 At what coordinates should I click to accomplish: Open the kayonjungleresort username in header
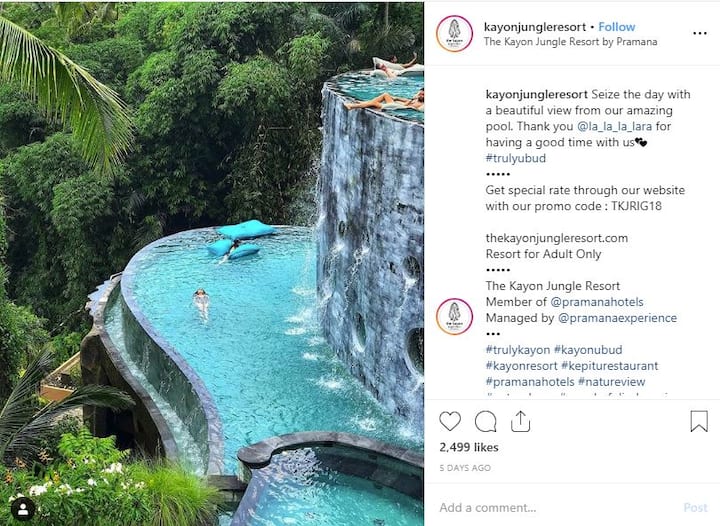pos(535,27)
